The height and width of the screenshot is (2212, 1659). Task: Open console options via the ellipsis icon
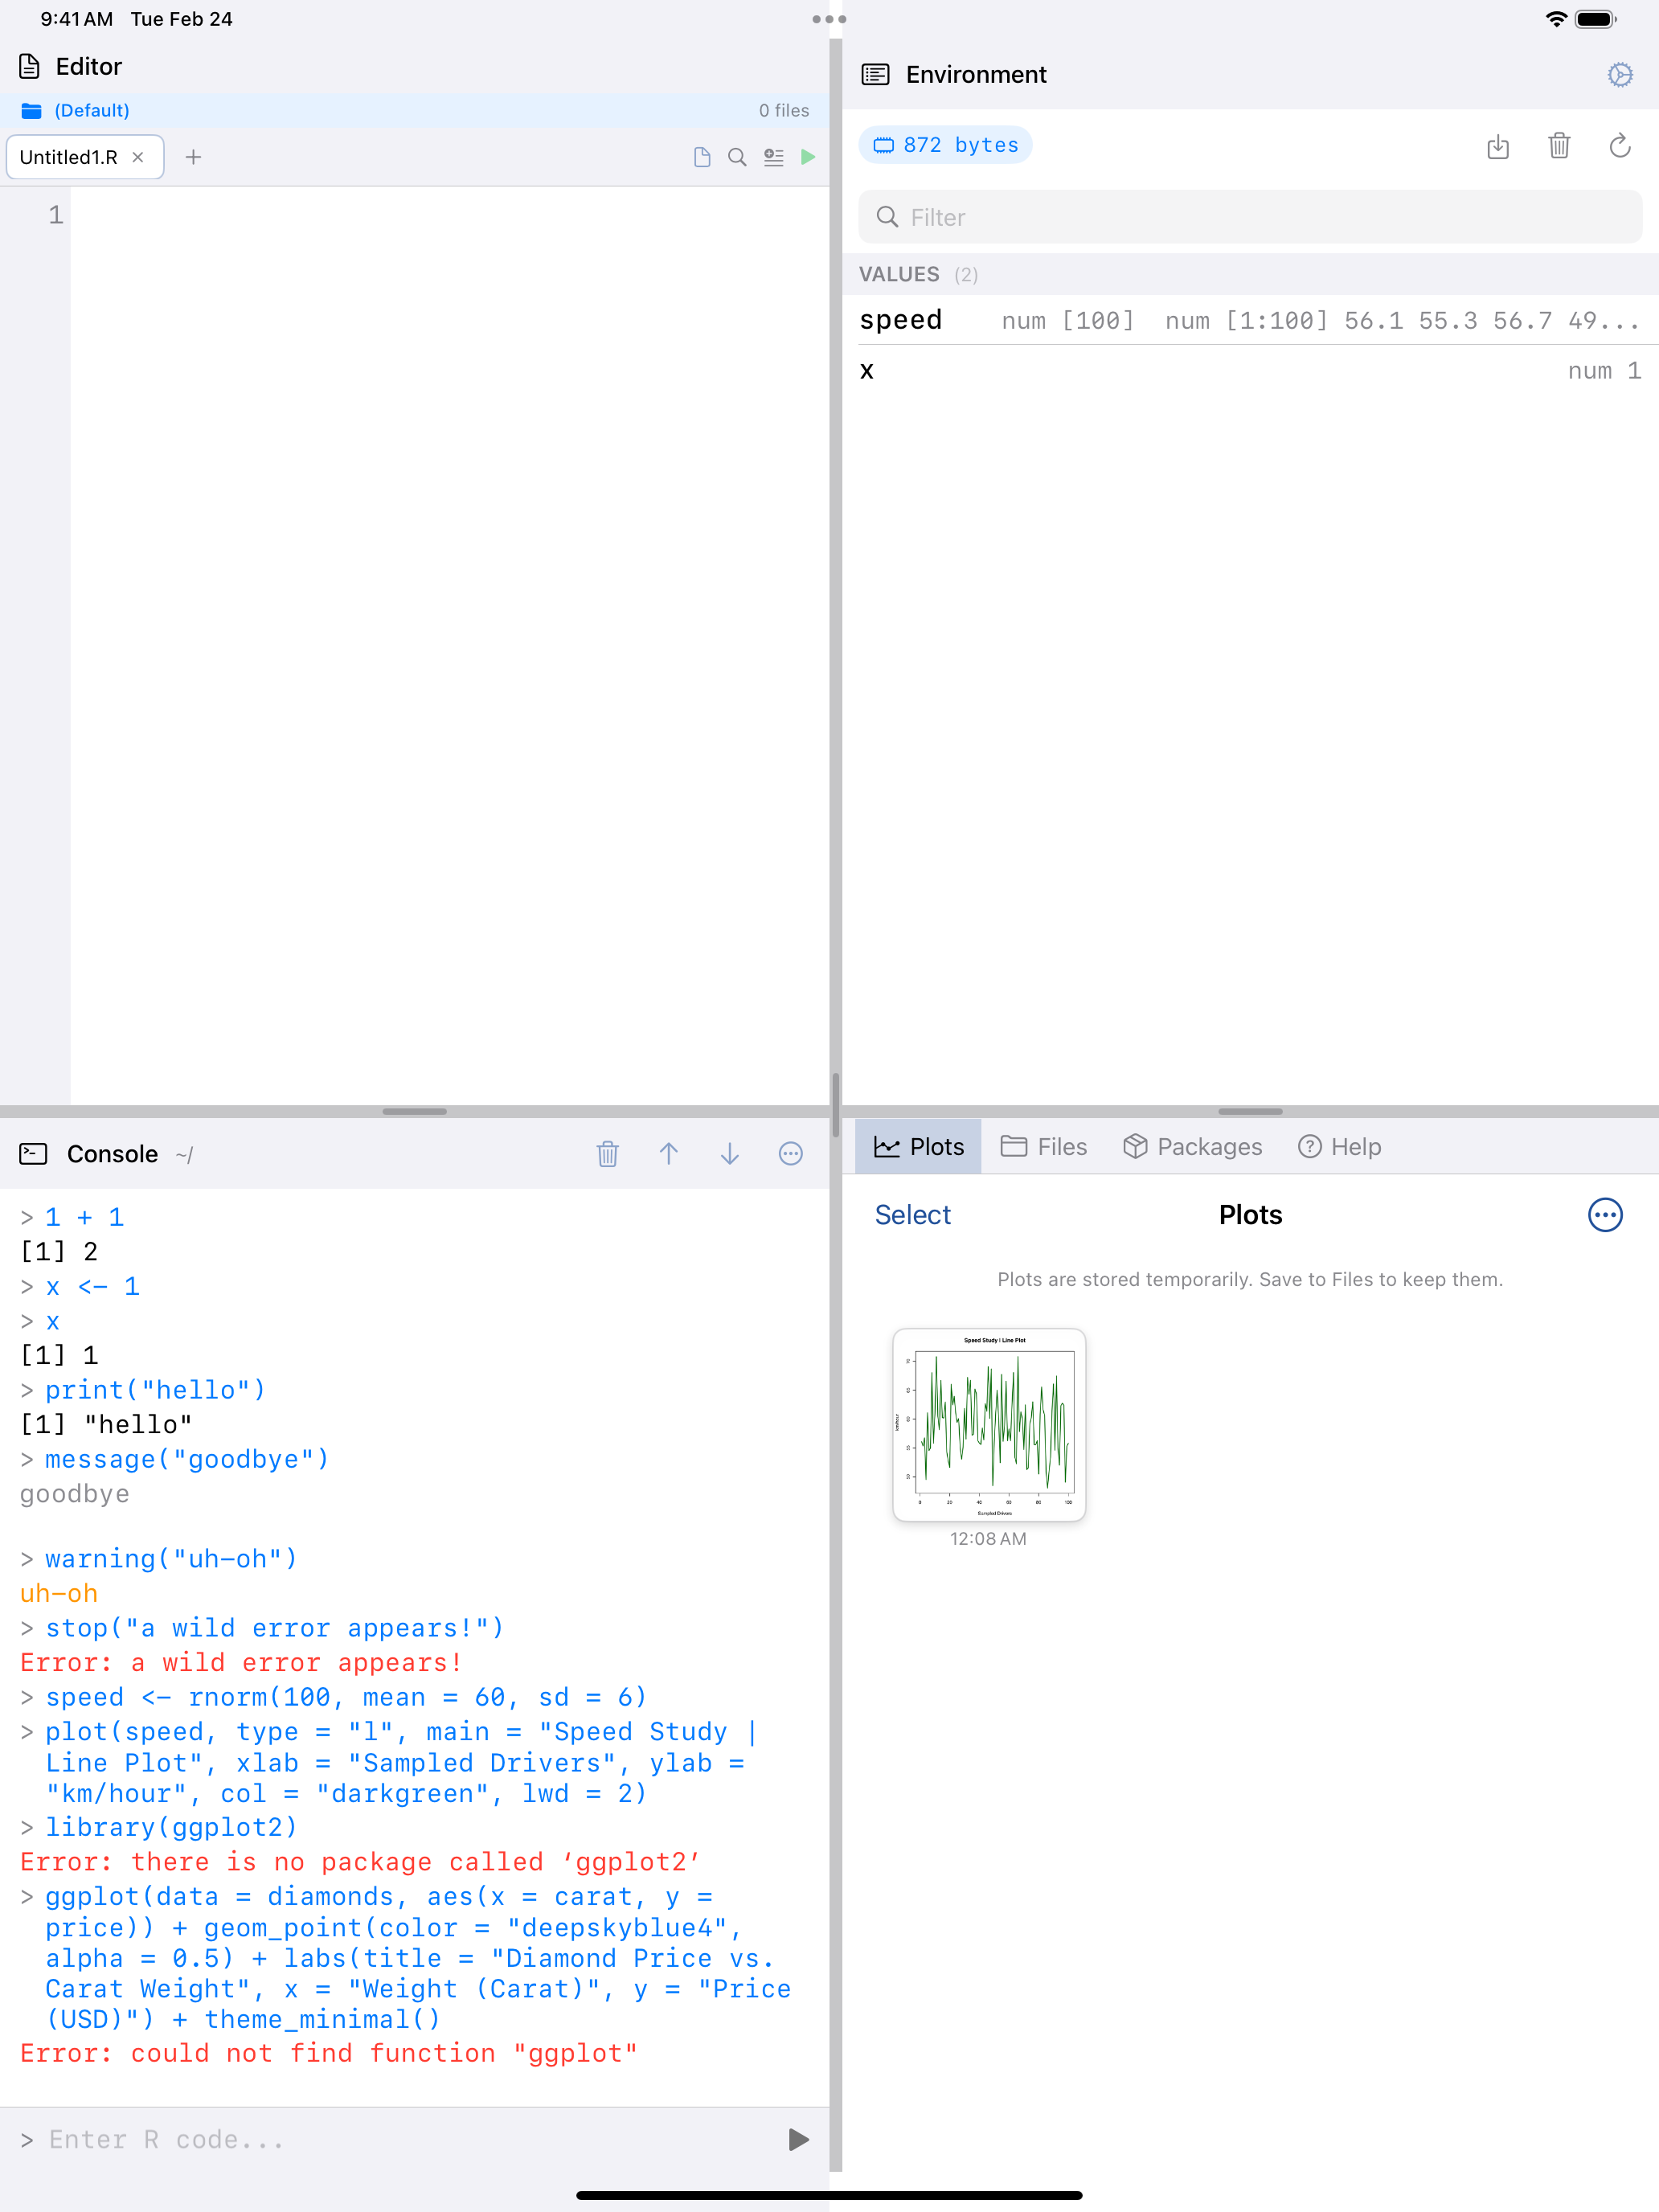[x=790, y=1154]
